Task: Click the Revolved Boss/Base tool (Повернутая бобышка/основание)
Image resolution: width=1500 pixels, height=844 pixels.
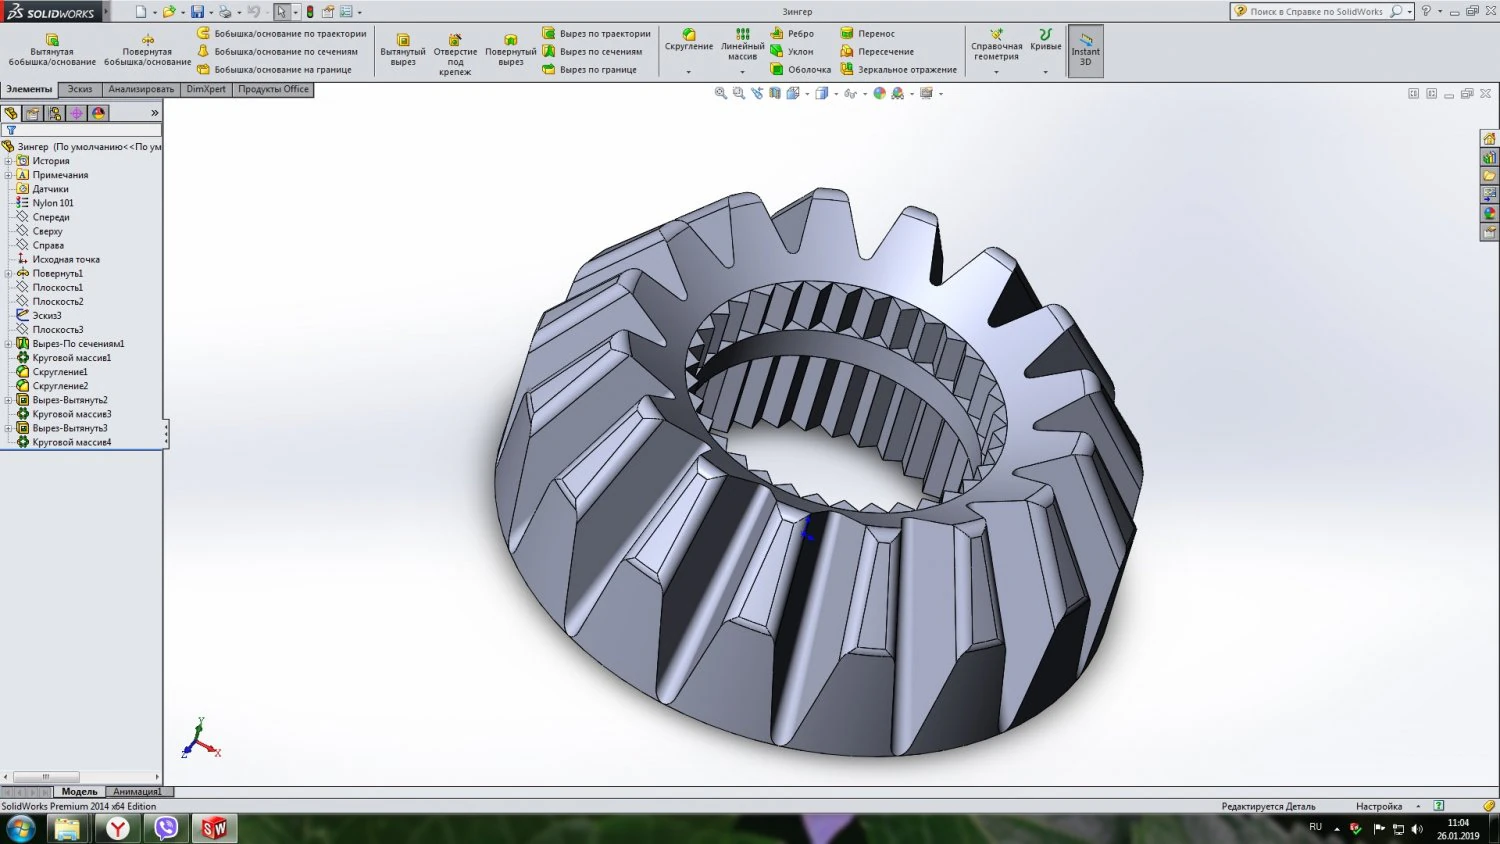Action: (147, 50)
